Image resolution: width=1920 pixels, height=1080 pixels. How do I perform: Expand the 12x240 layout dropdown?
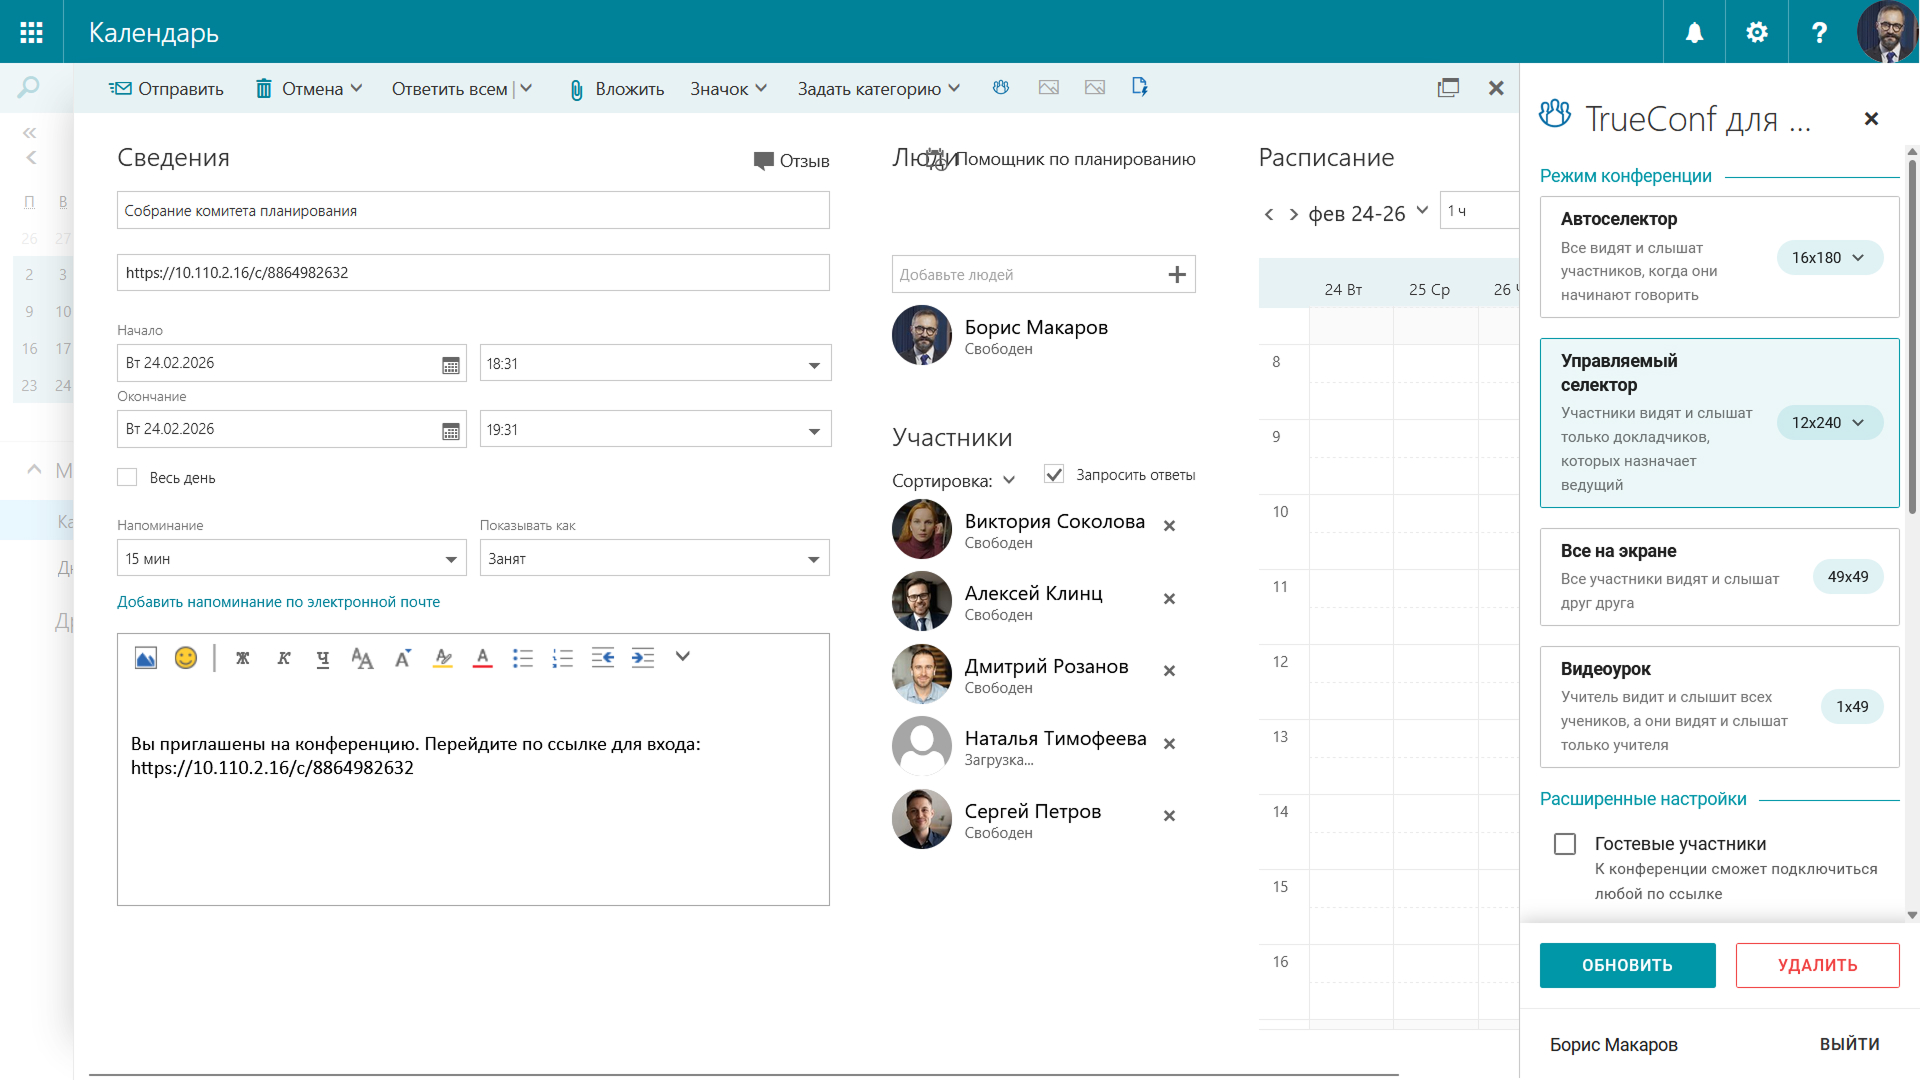pyautogui.click(x=1829, y=423)
